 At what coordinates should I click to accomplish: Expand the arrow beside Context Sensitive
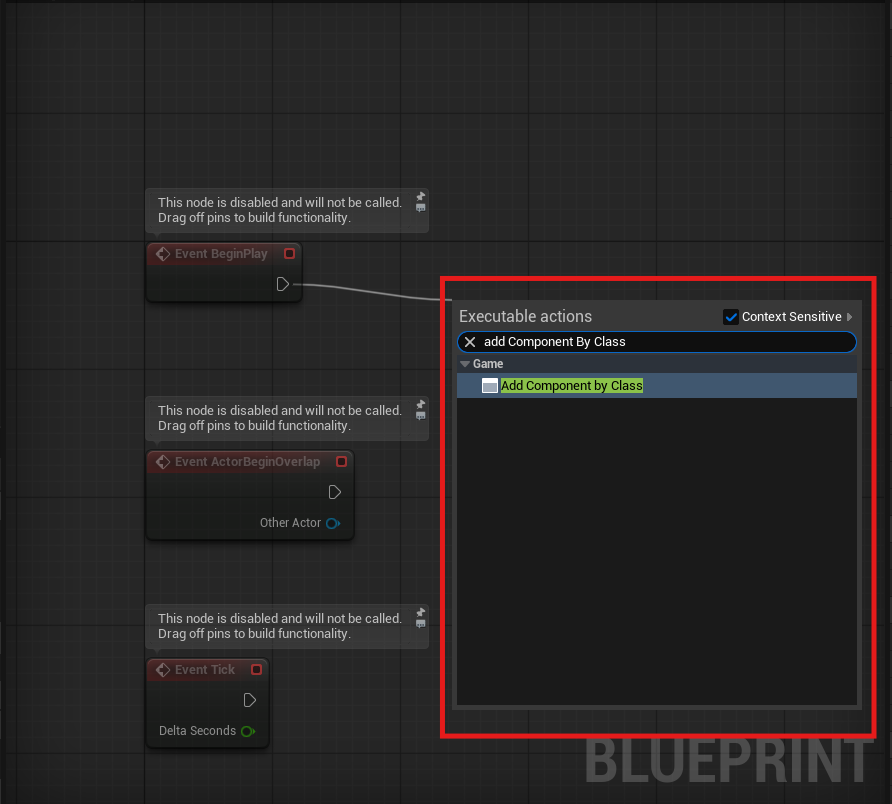click(849, 317)
